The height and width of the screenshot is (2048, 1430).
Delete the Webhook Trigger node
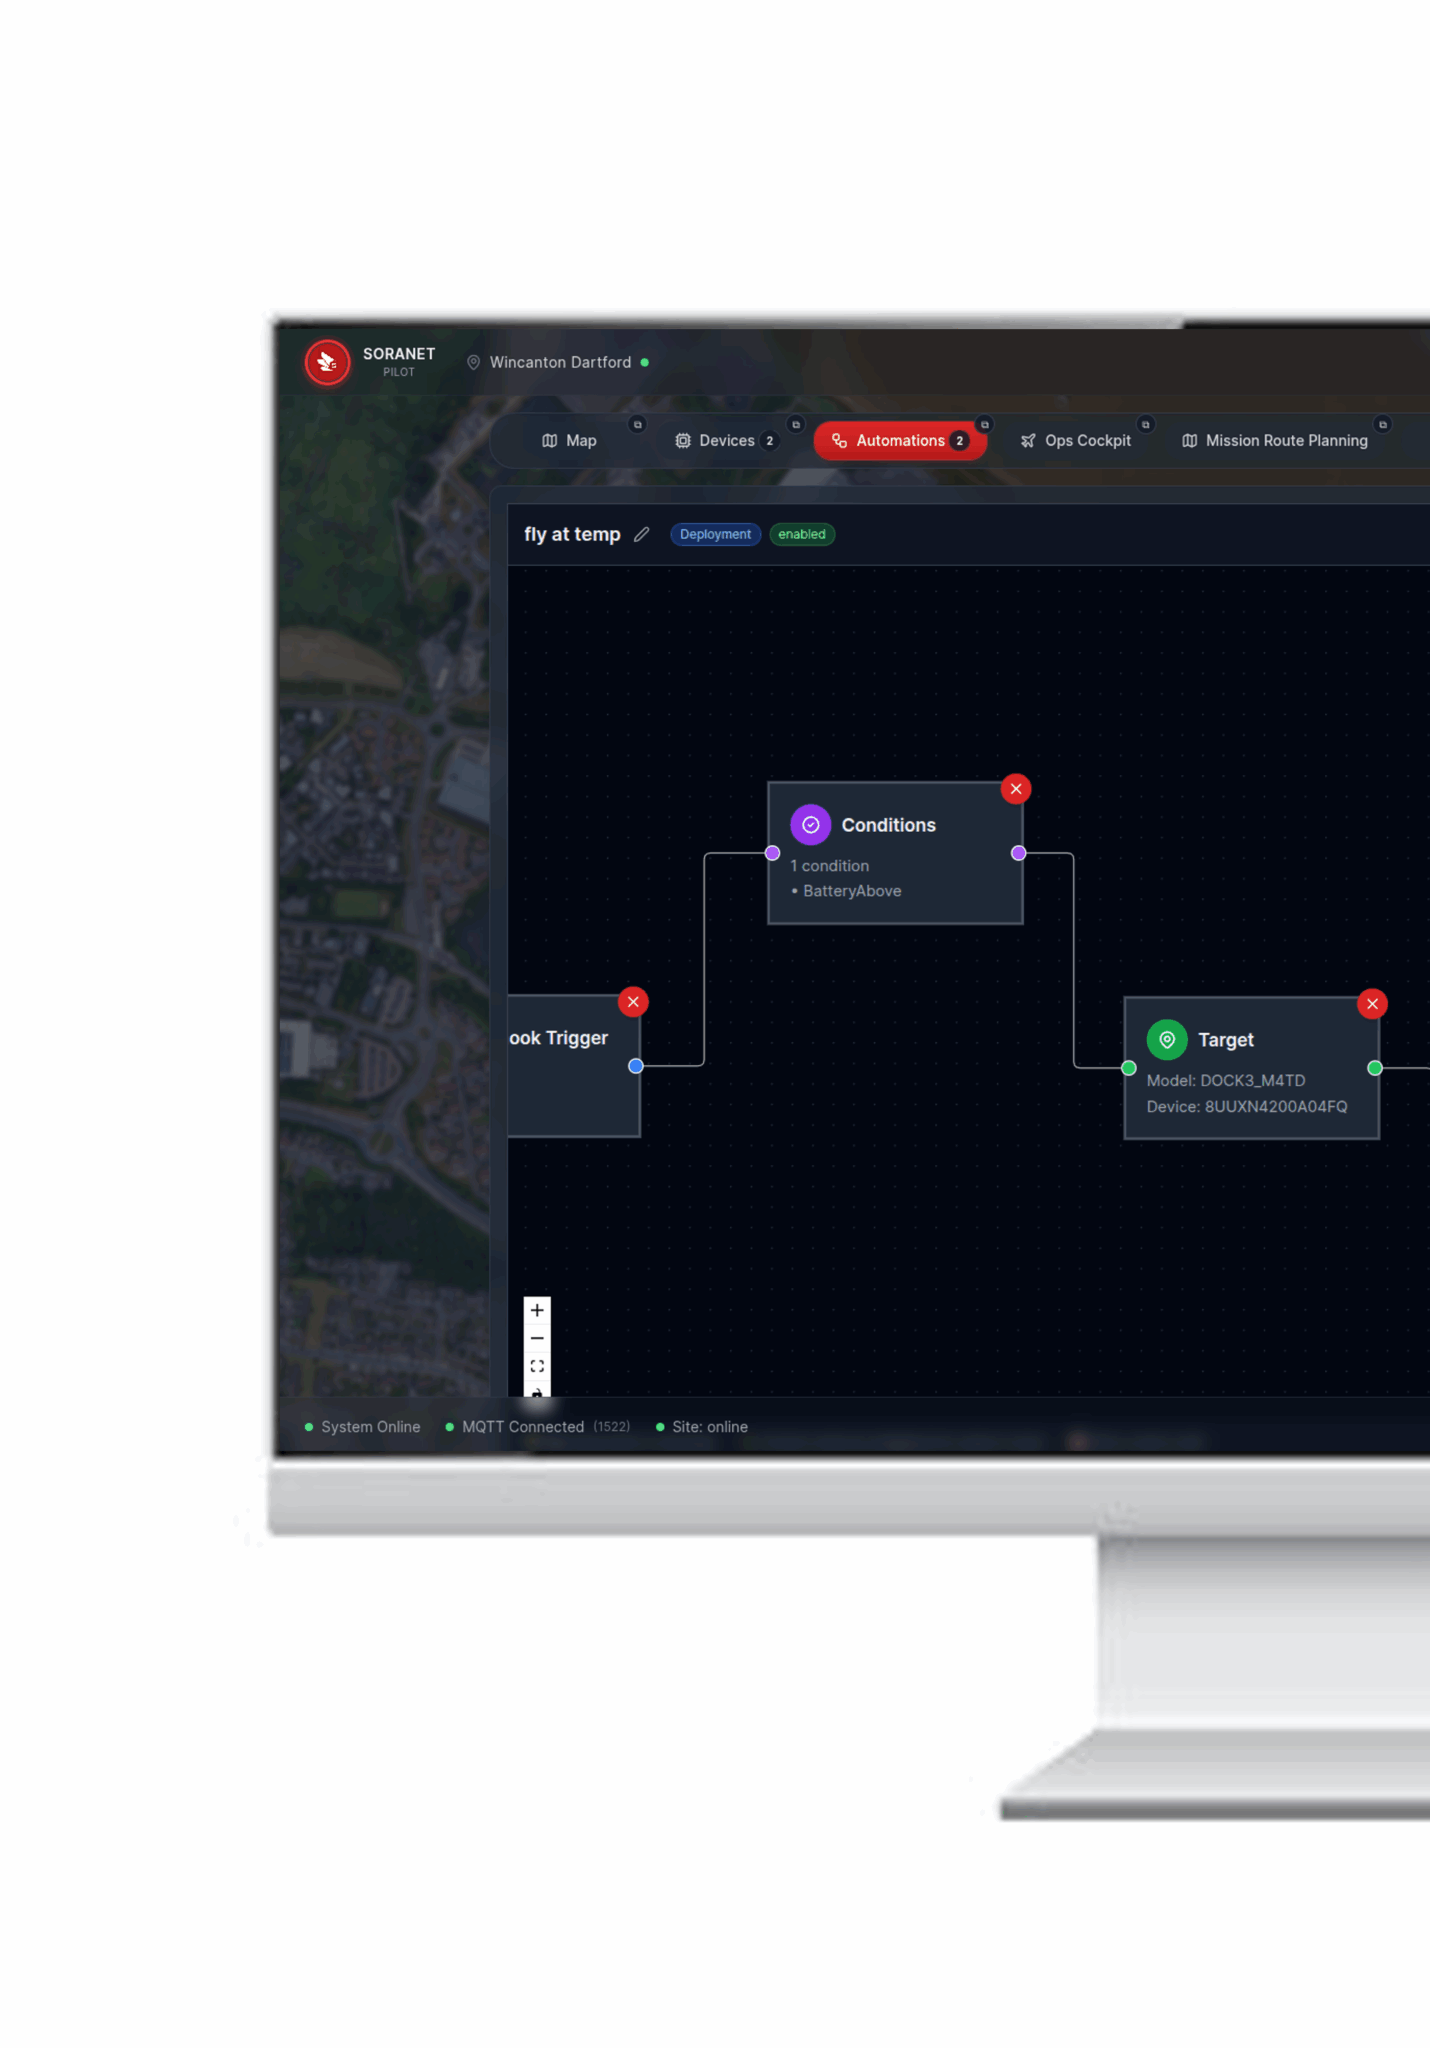coord(633,1002)
